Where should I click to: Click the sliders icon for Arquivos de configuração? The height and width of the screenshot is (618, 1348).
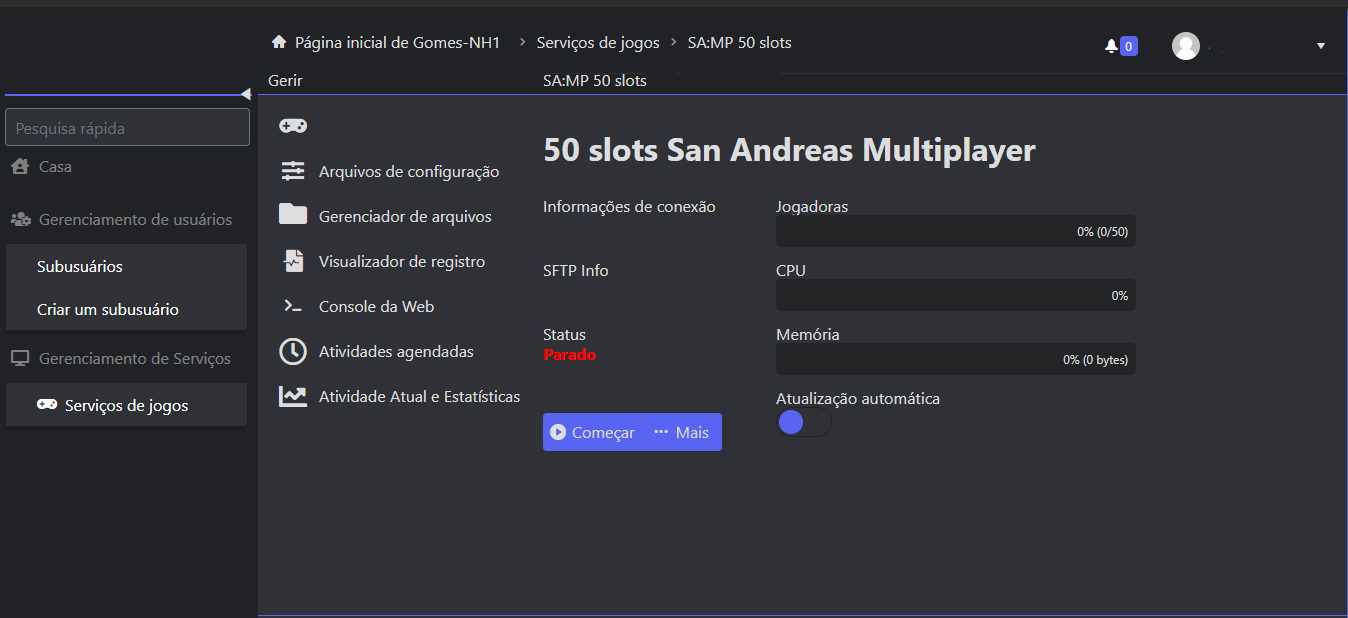click(293, 171)
